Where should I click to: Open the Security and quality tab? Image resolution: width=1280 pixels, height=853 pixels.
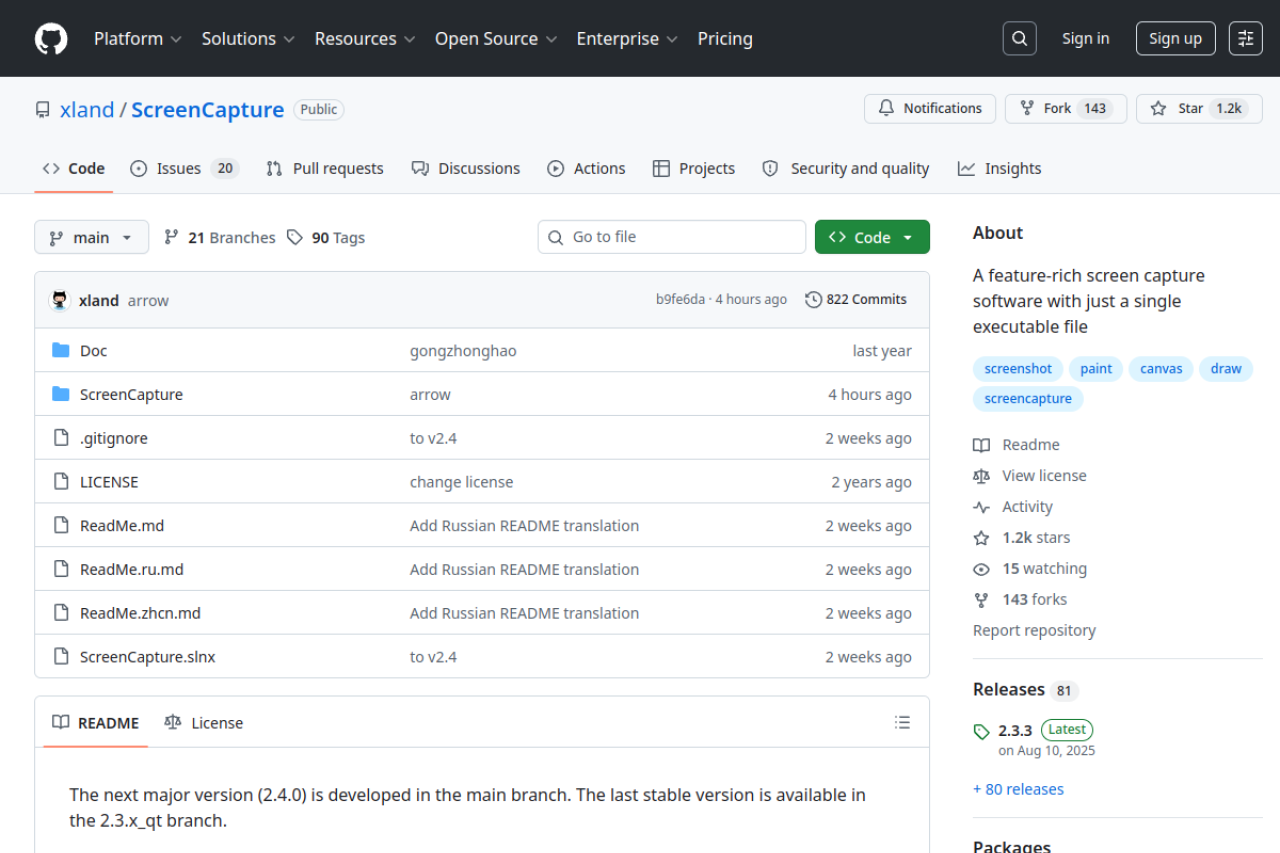click(846, 168)
